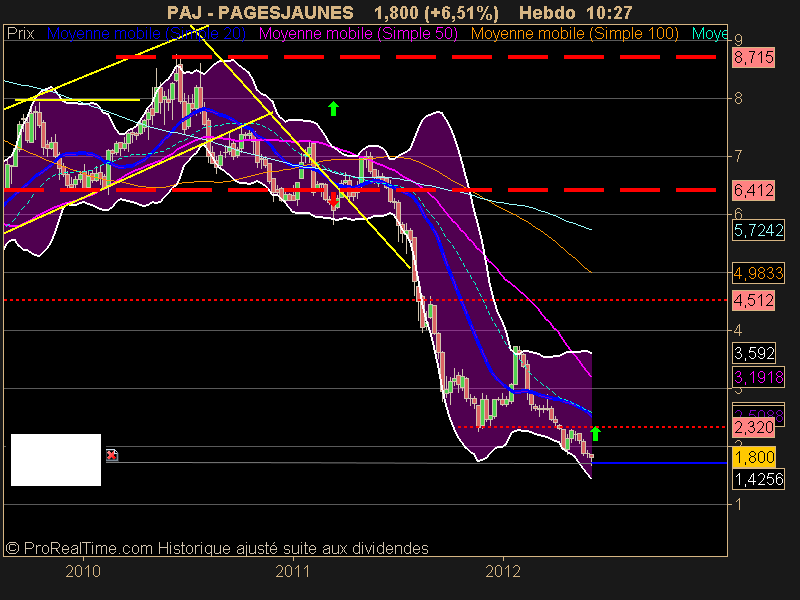Click the '4' tick on the price axis
800x600 pixels.
[x=738, y=330]
